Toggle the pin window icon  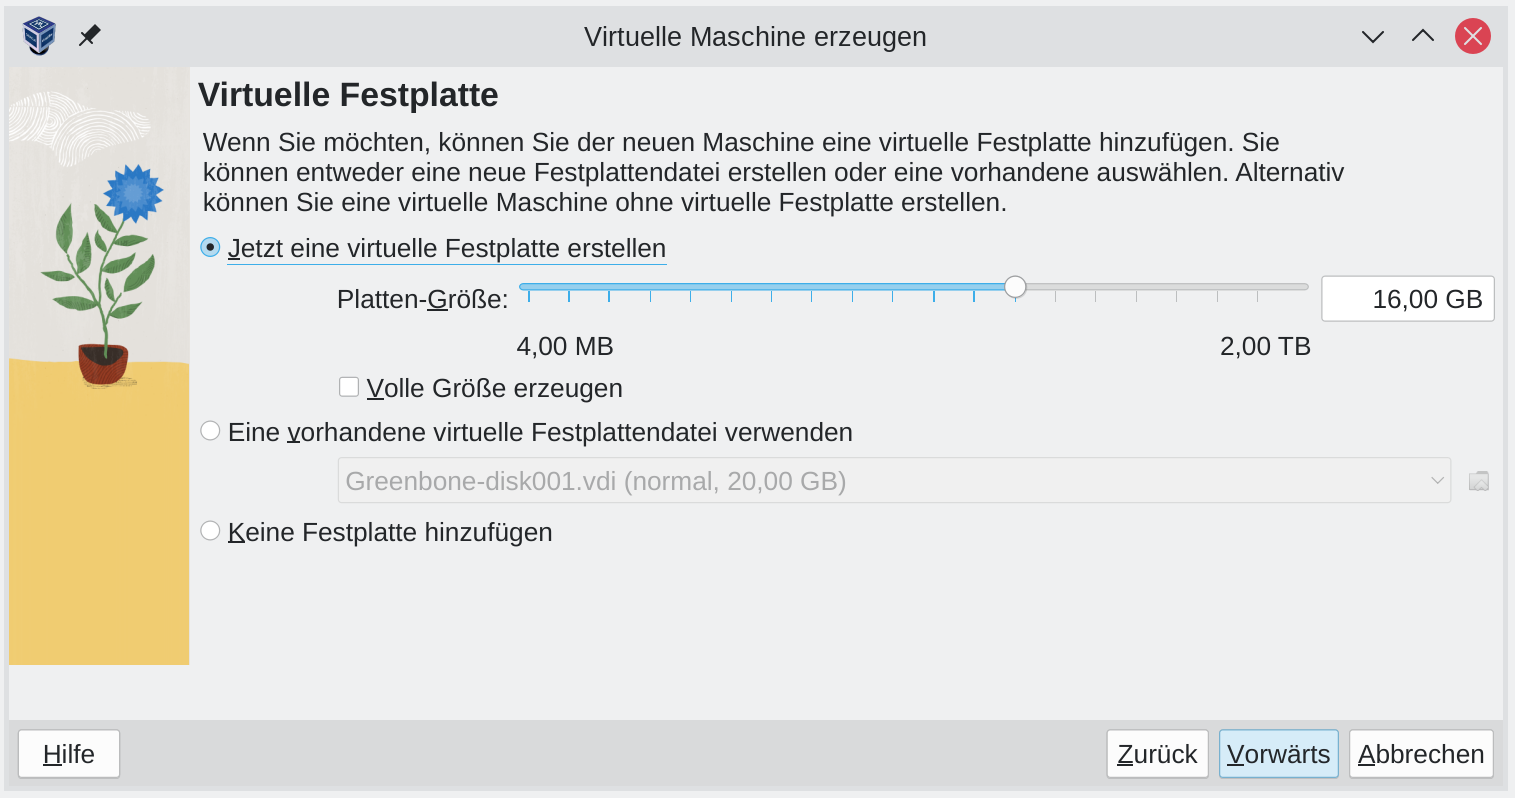click(x=90, y=36)
